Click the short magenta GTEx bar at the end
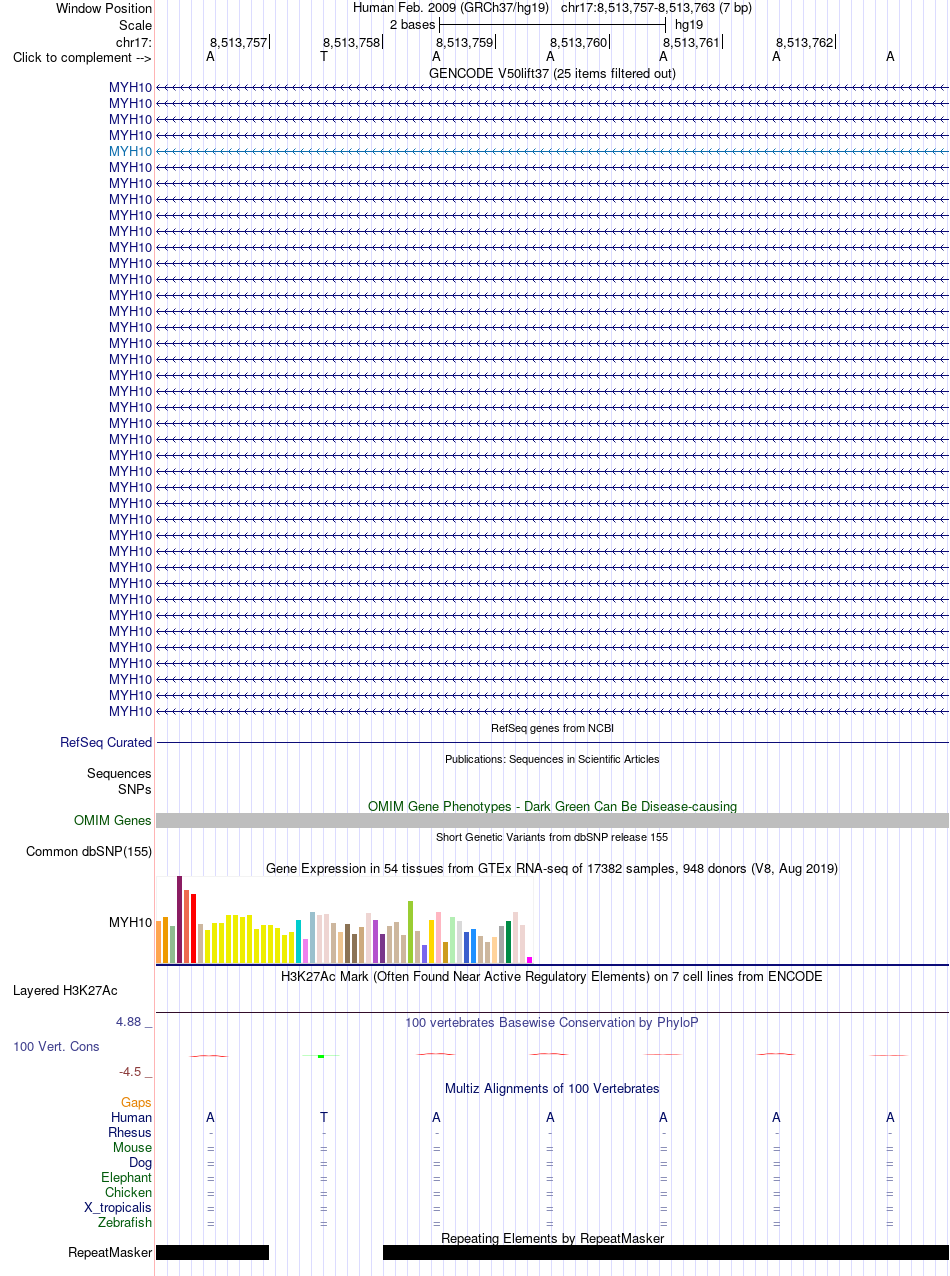This screenshot has height=1276, width=950. 529,960
